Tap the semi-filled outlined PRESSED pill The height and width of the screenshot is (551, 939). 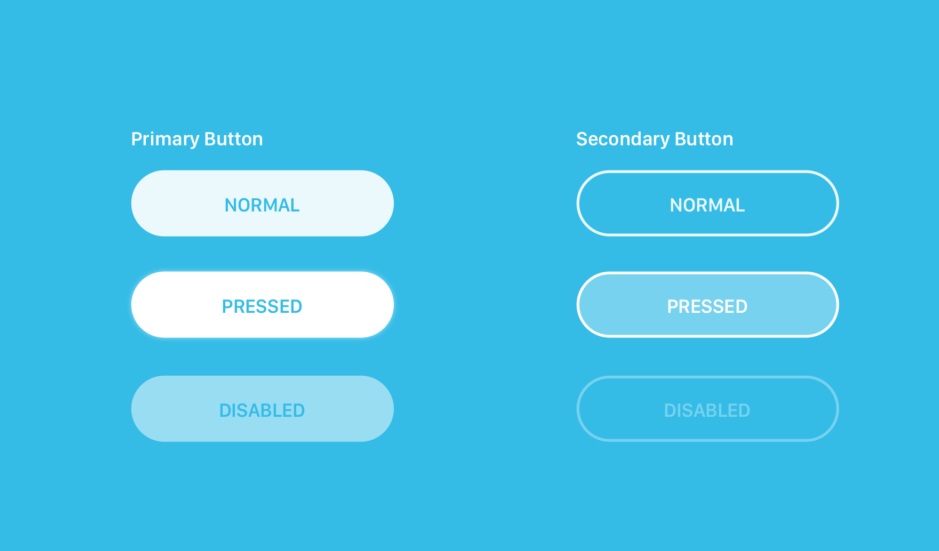pyautogui.click(x=707, y=305)
